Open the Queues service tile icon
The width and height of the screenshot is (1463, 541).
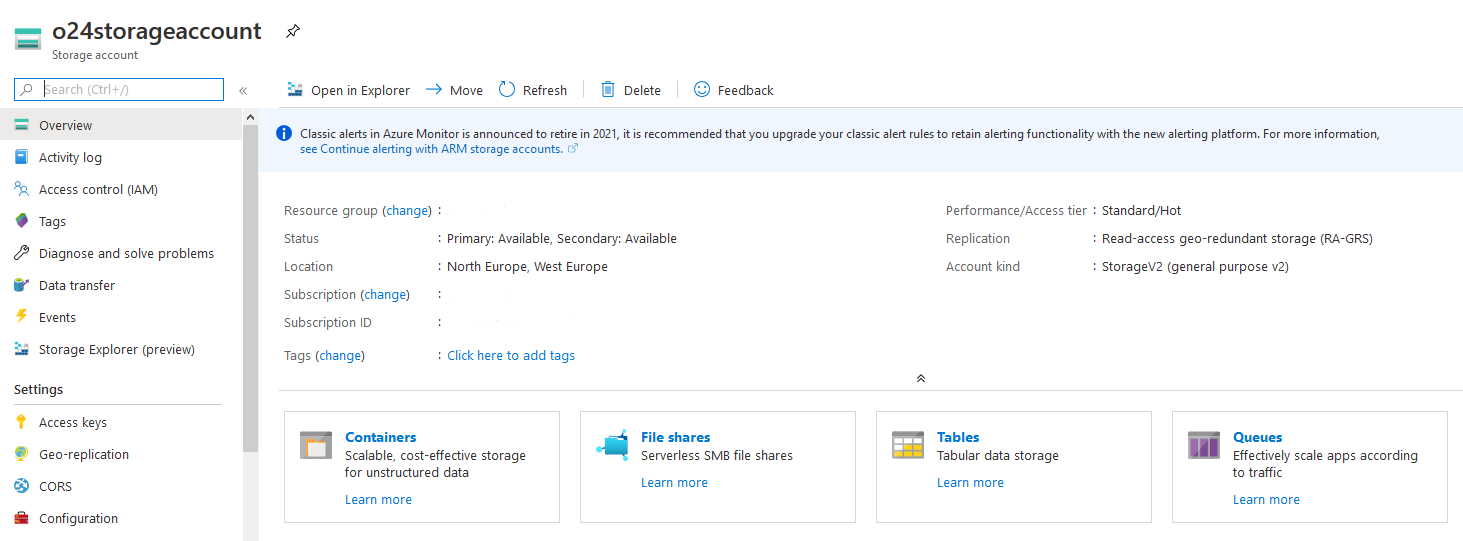pos(1204,446)
